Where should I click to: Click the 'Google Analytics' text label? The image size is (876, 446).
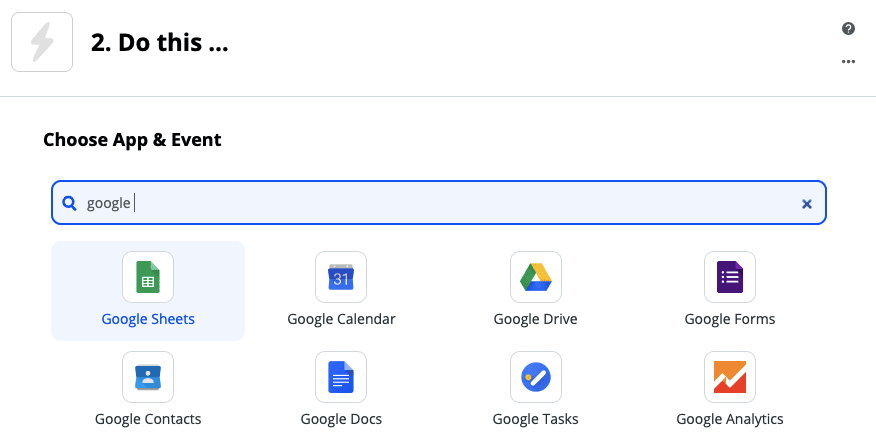coord(730,419)
